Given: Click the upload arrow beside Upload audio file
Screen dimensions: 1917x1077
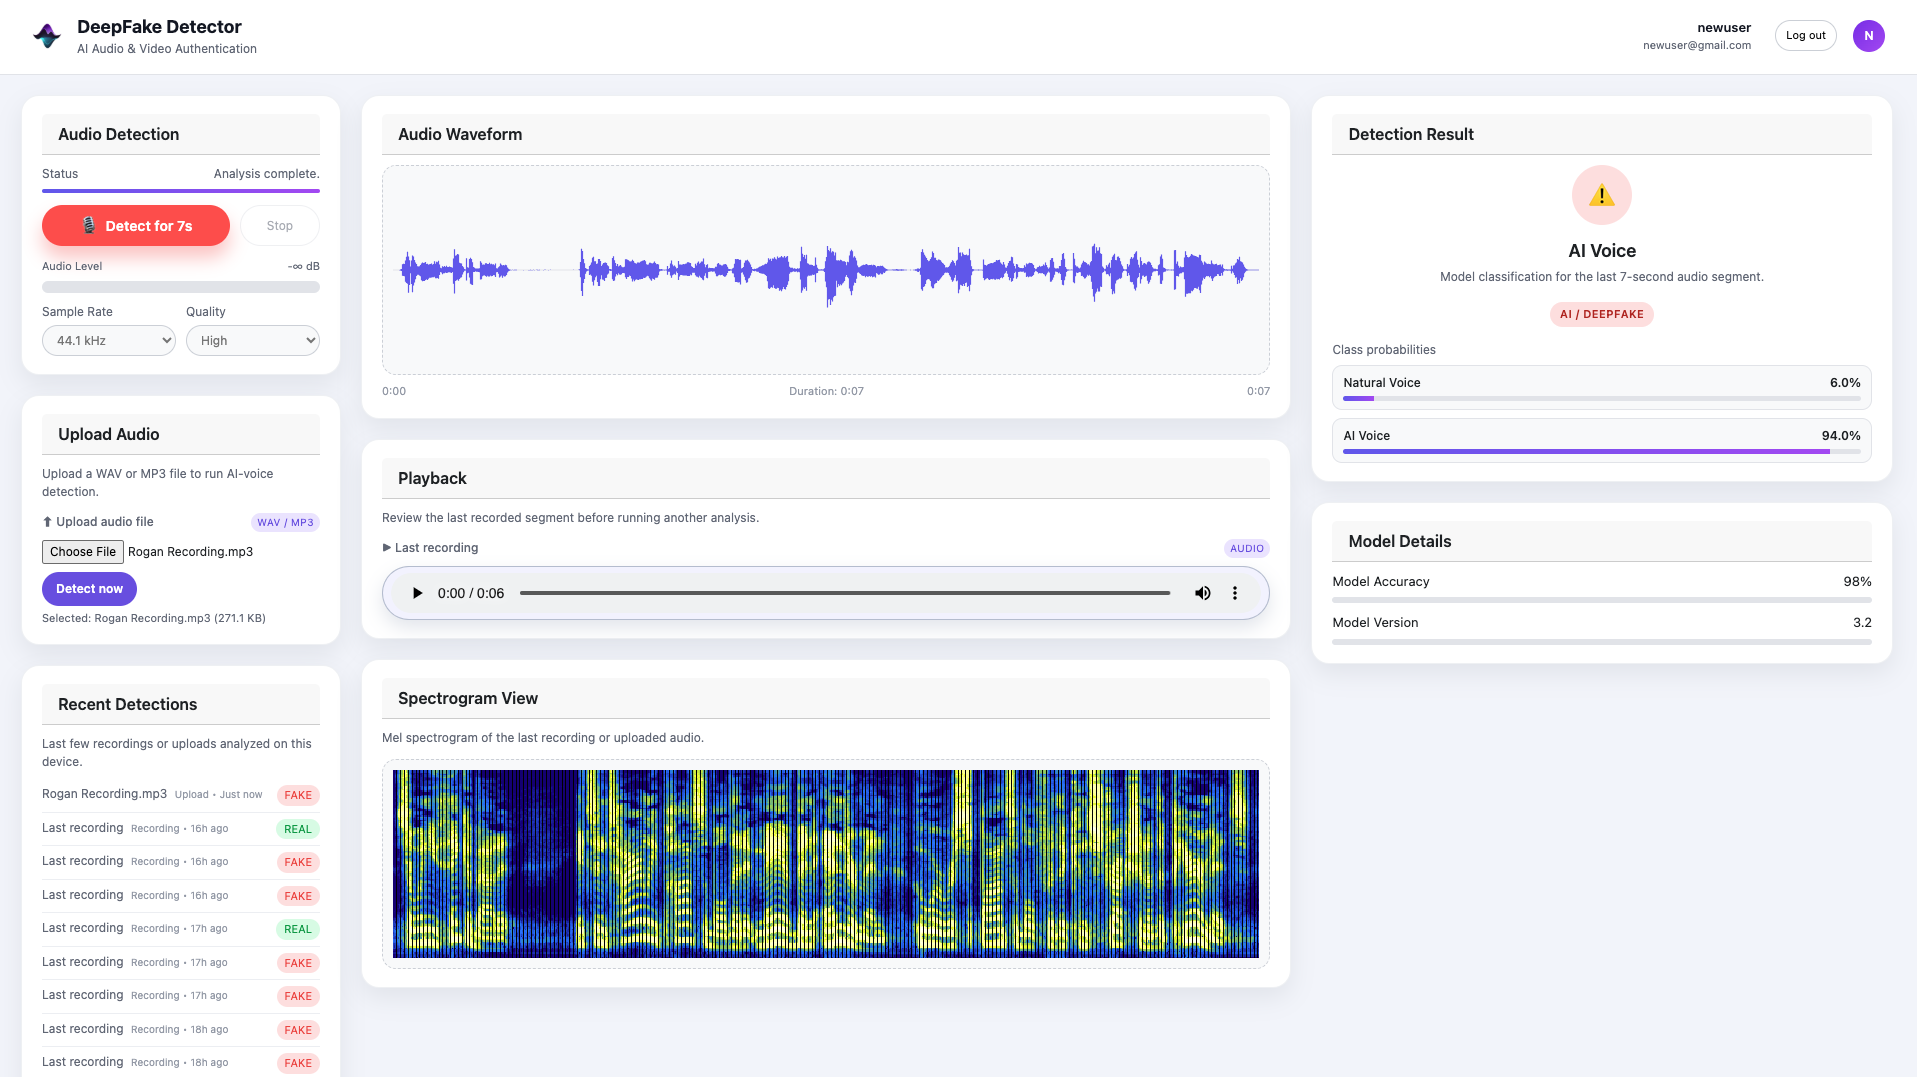Looking at the screenshot, I should 47,521.
